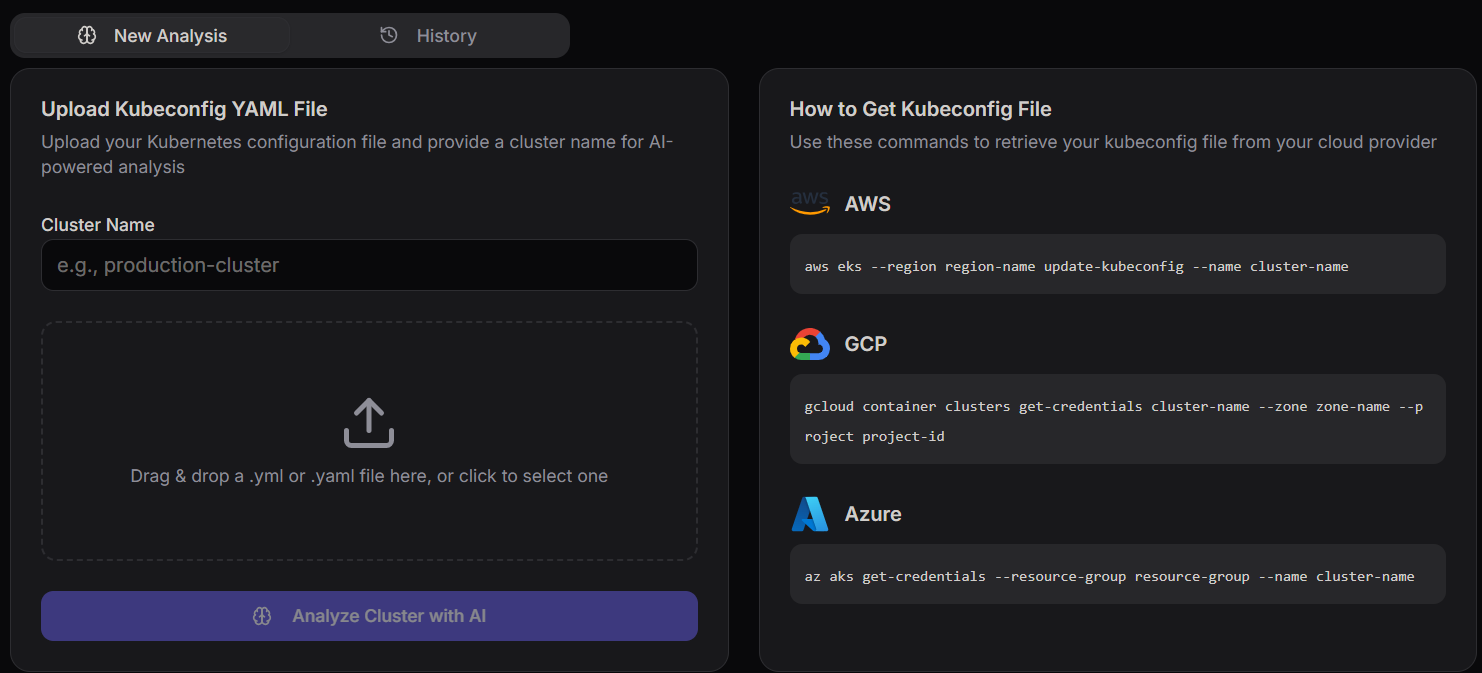Screen dimensions: 1482x673
Task: Click the brain icon on New Analysis tab
Action: click(87, 35)
